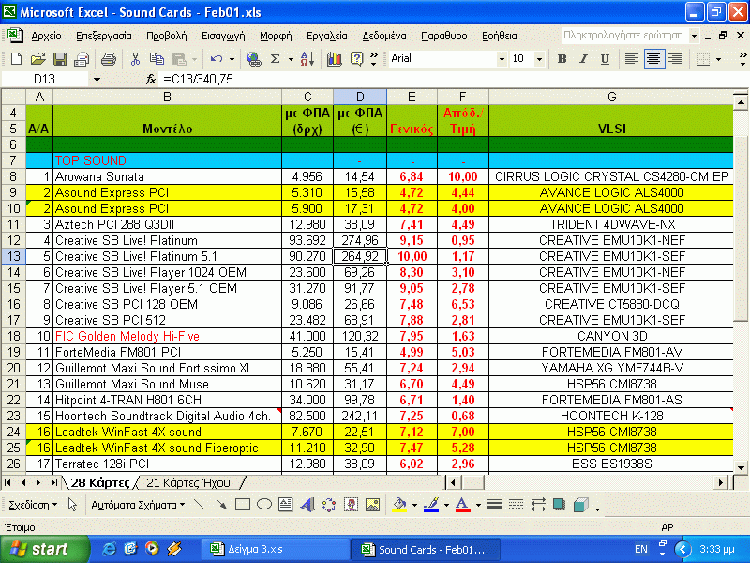This screenshot has height=563, width=750.
Task: Align cell text right
Action: coord(675,59)
